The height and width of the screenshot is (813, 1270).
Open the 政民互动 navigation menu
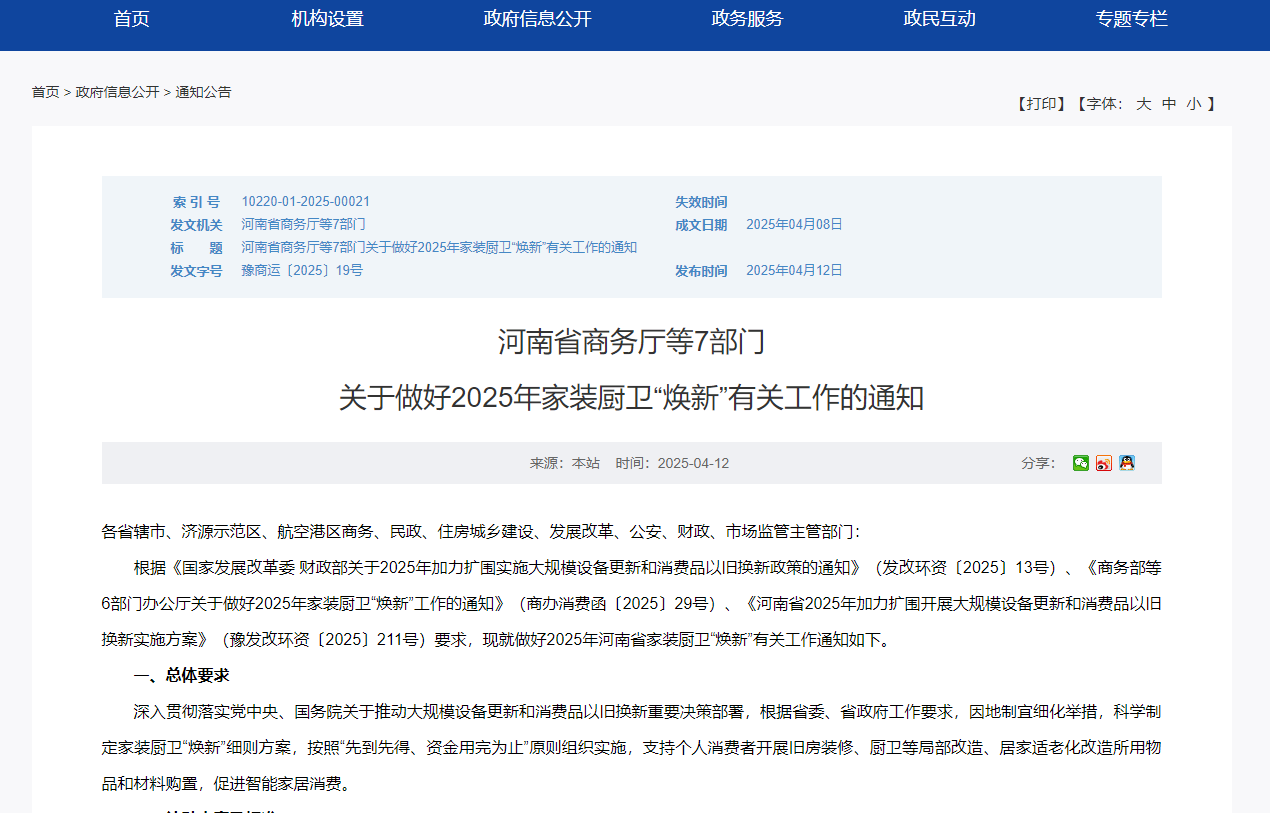pos(939,19)
